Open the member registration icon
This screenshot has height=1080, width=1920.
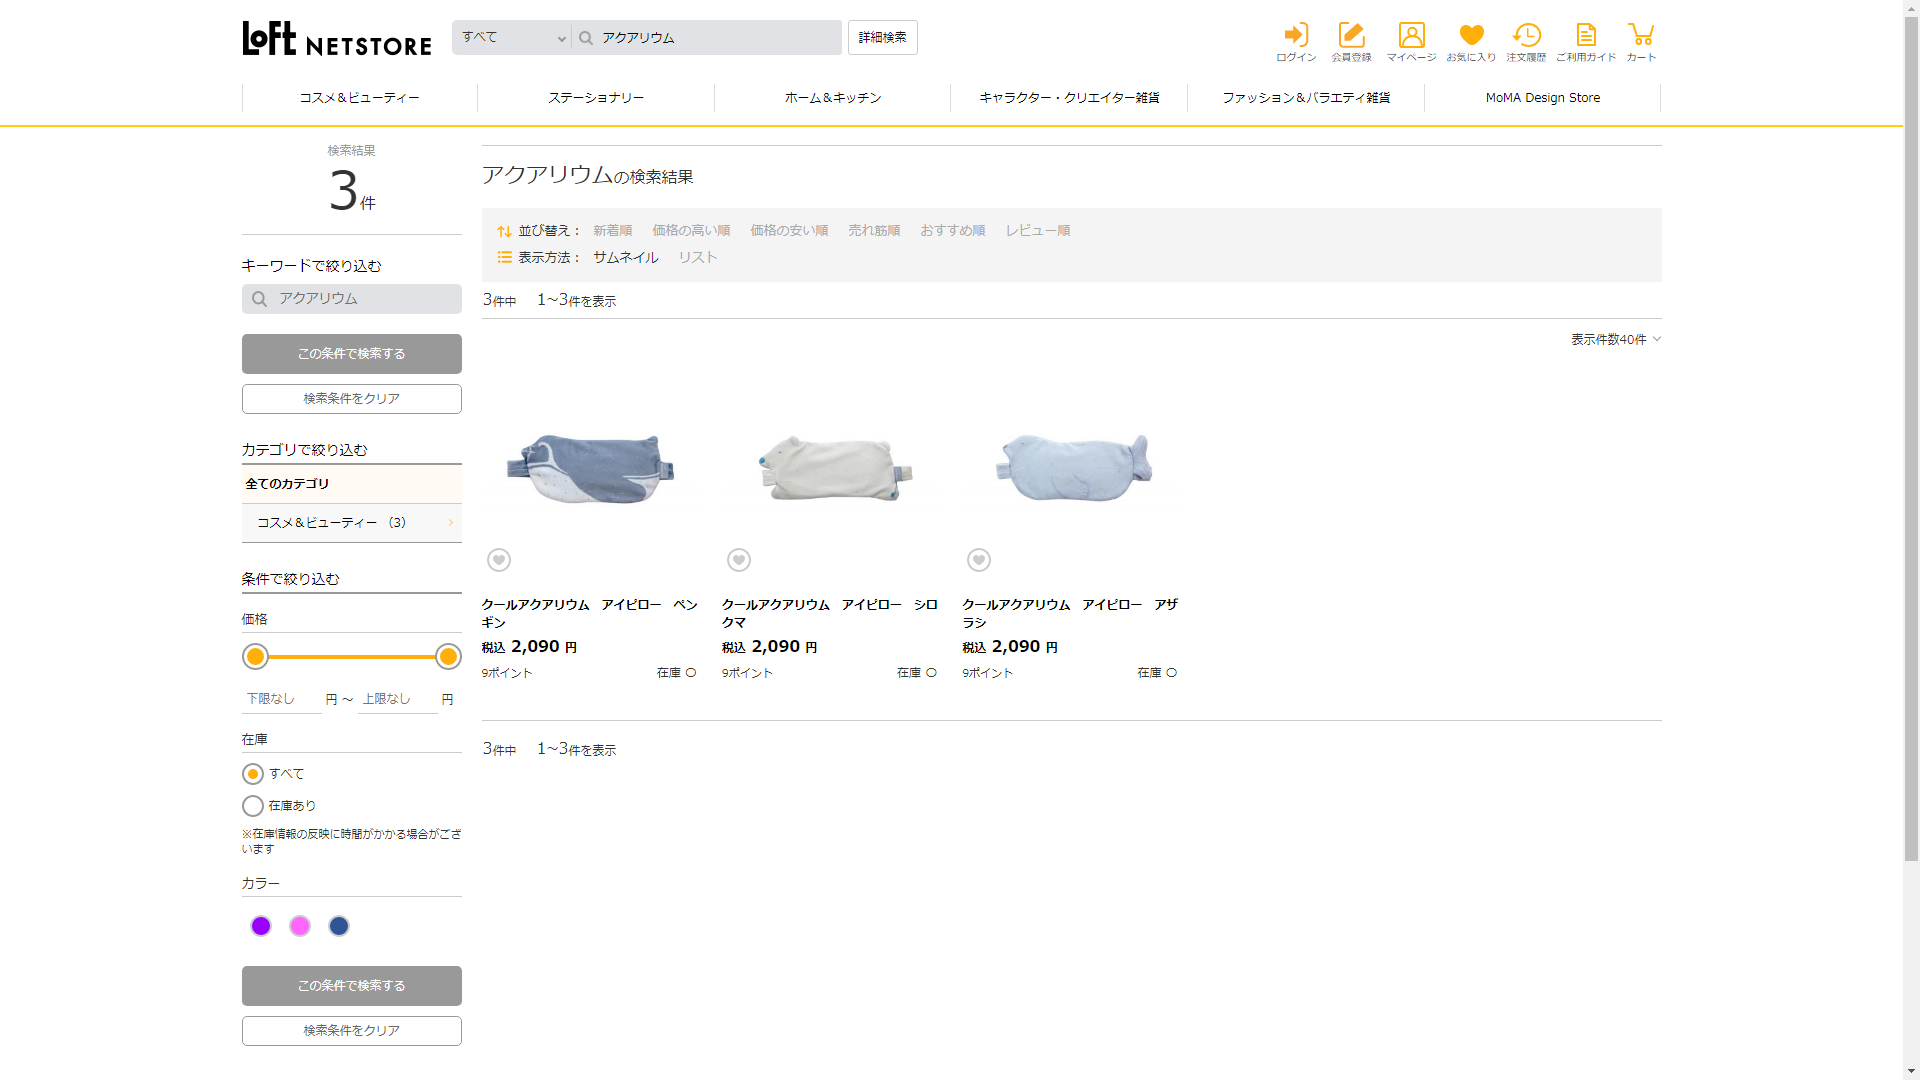[1351, 36]
